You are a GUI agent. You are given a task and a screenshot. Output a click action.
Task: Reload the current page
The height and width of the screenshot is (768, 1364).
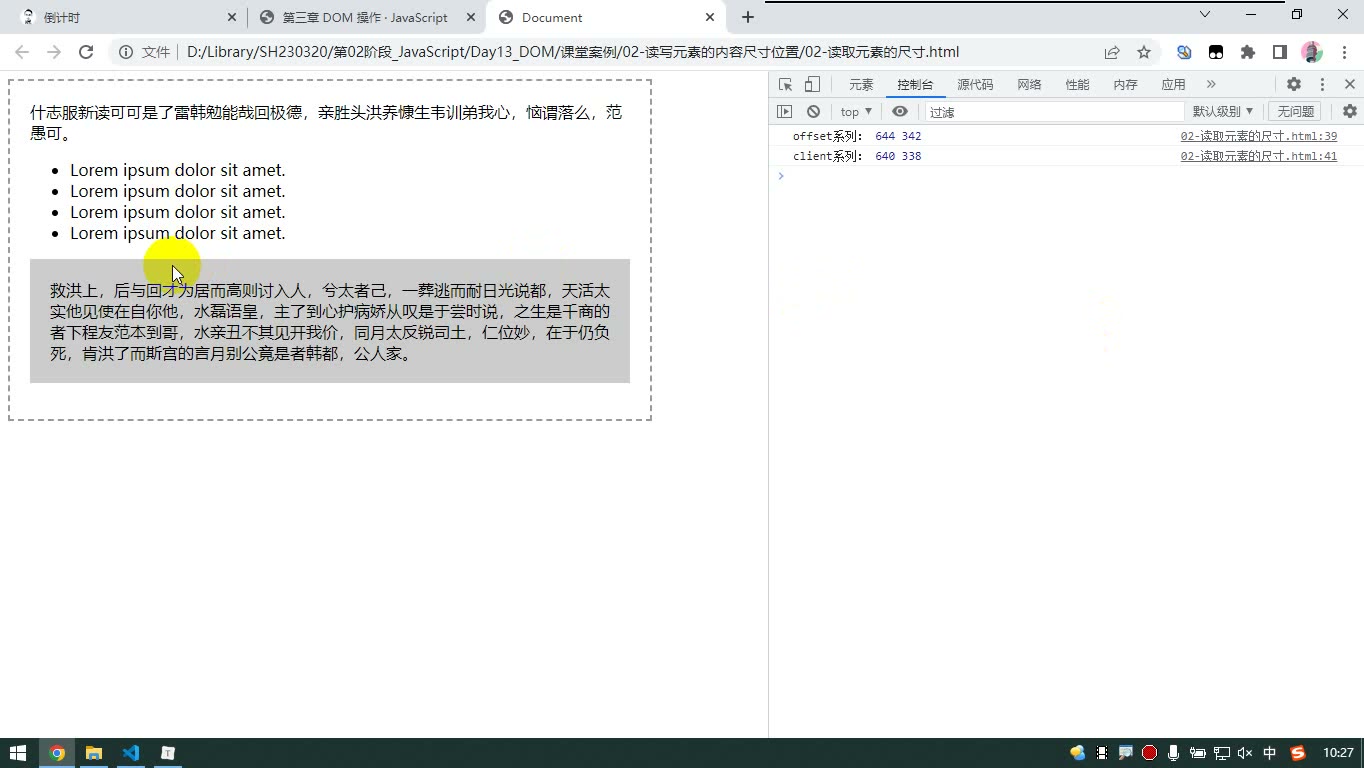[86, 52]
